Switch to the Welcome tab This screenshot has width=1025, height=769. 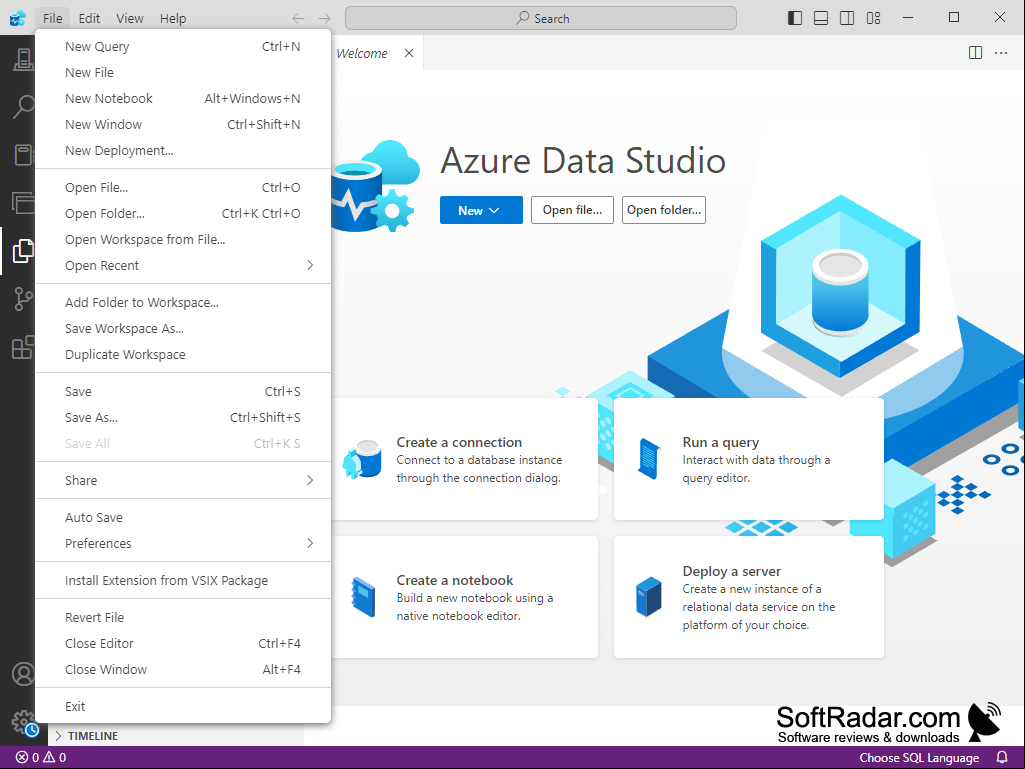362,53
